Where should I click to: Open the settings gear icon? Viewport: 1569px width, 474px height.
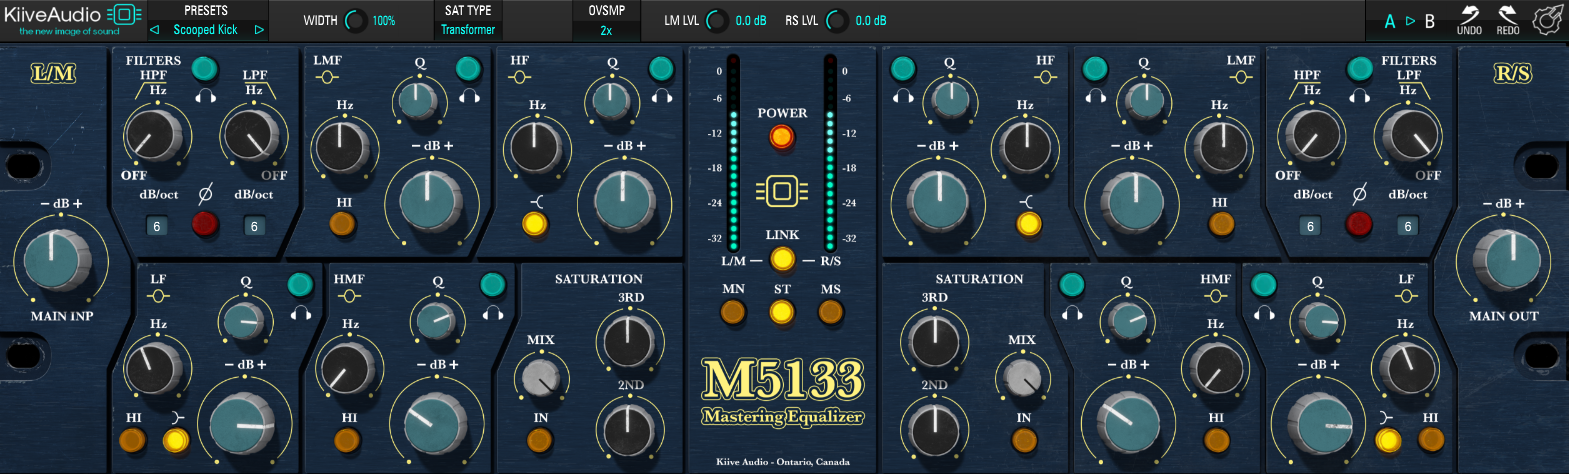(1548, 20)
